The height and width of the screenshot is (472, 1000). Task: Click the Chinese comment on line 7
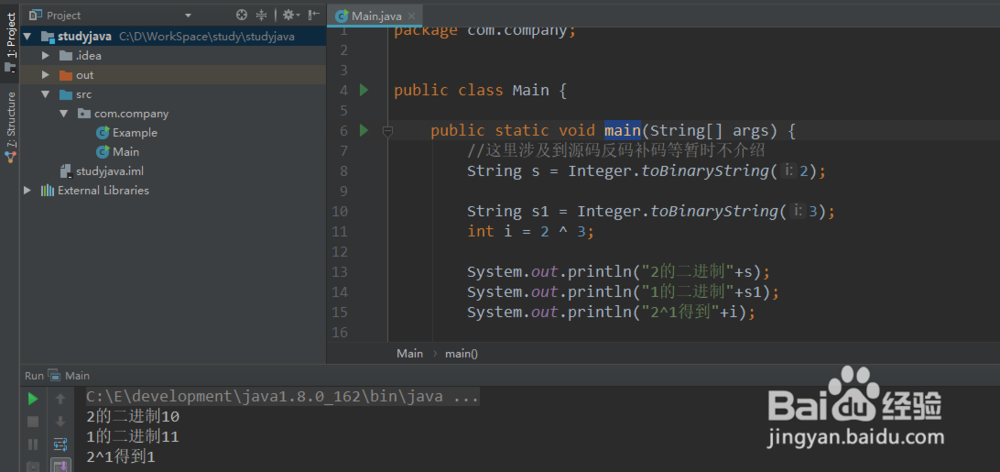click(615, 151)
